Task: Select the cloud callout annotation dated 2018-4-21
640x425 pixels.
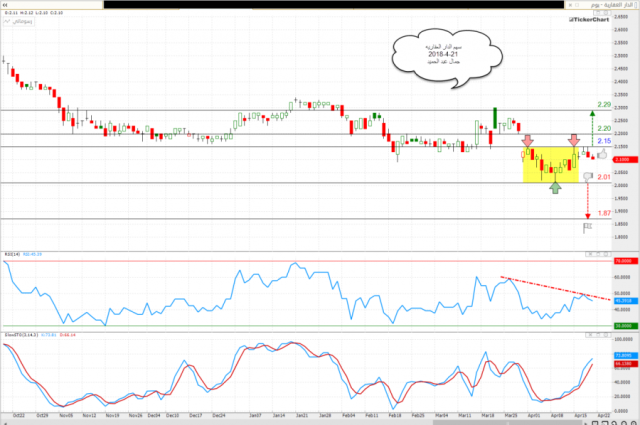Action: pos(447,58)
